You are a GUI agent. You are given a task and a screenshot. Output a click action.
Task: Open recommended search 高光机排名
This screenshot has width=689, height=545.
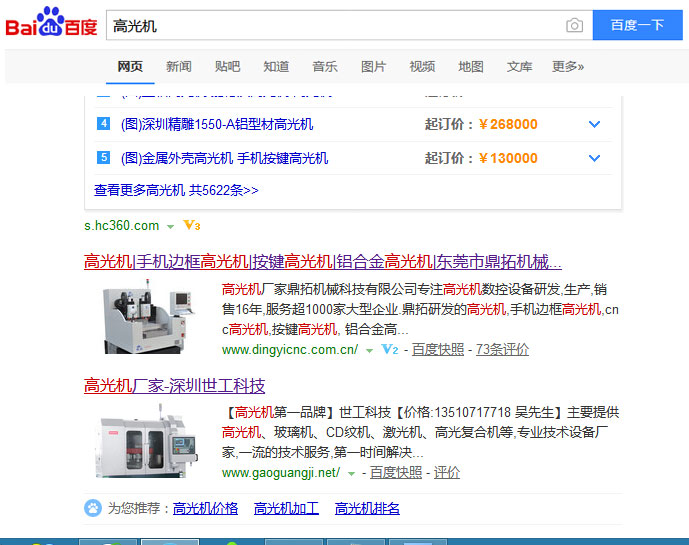pyautogui.click(x=367, y=509)
